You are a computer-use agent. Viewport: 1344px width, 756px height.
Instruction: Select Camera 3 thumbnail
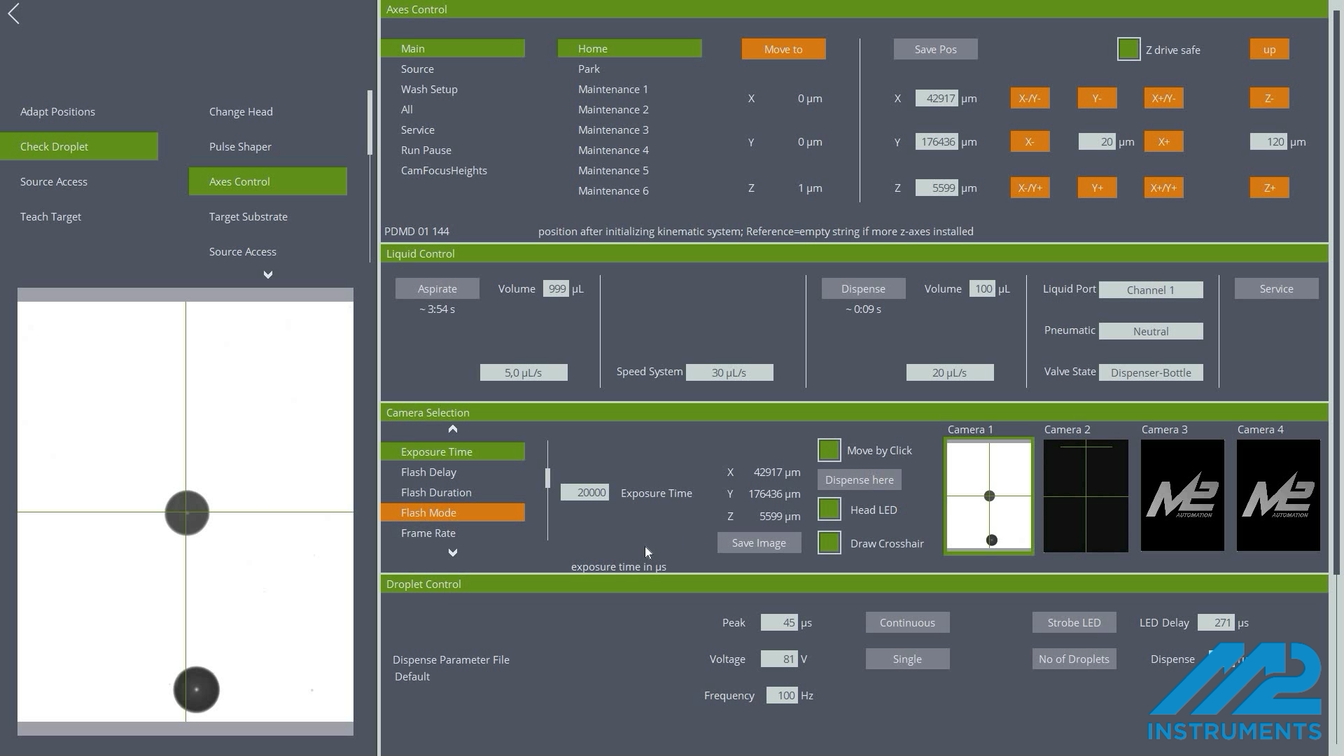pos(1182,496)
